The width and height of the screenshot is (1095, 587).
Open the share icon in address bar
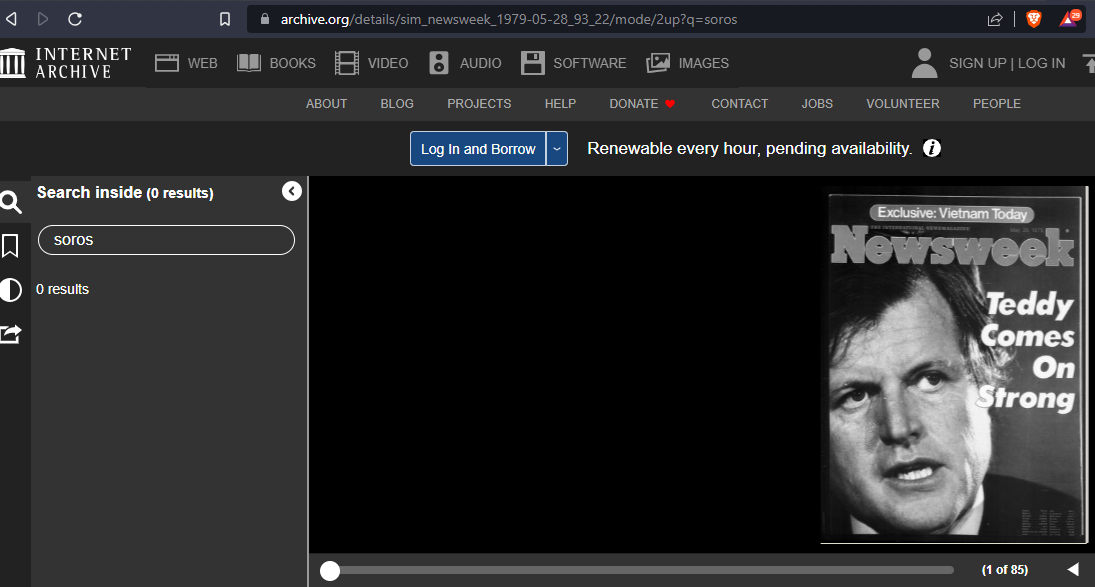click(995, 20)
